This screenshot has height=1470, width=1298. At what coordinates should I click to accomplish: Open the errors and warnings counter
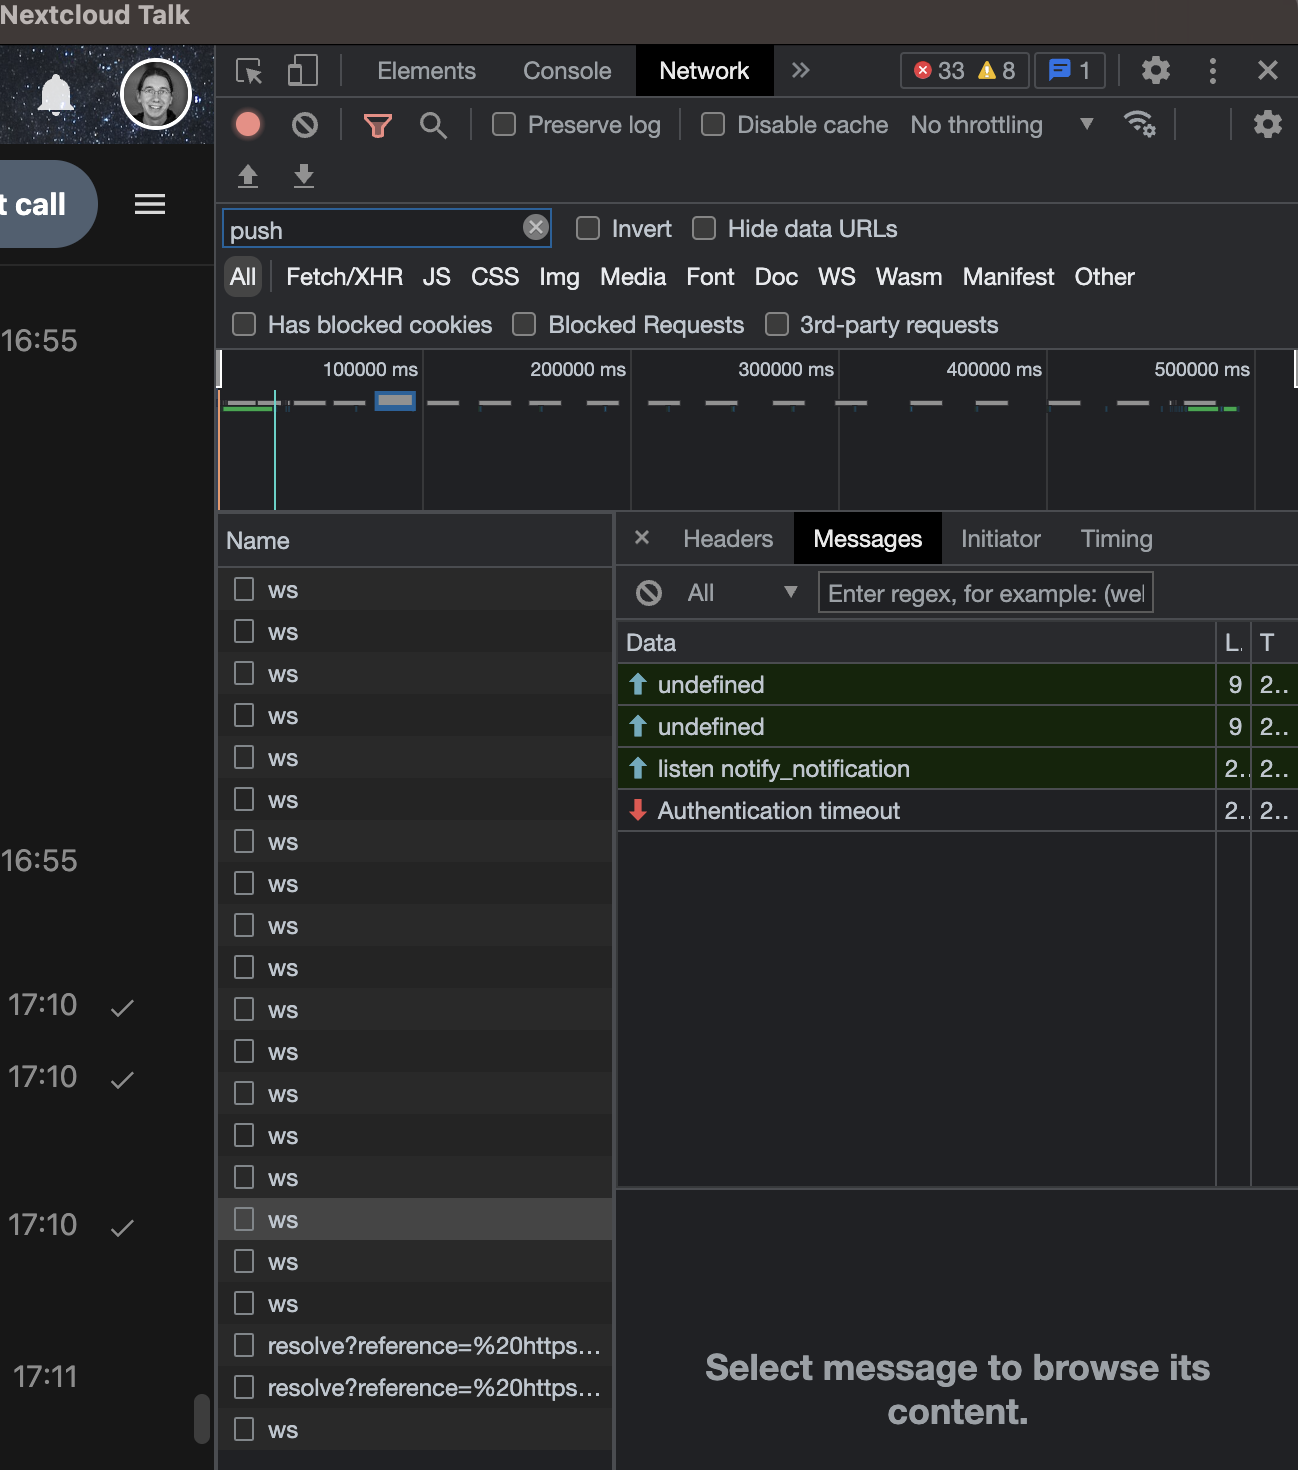(964, 70)
